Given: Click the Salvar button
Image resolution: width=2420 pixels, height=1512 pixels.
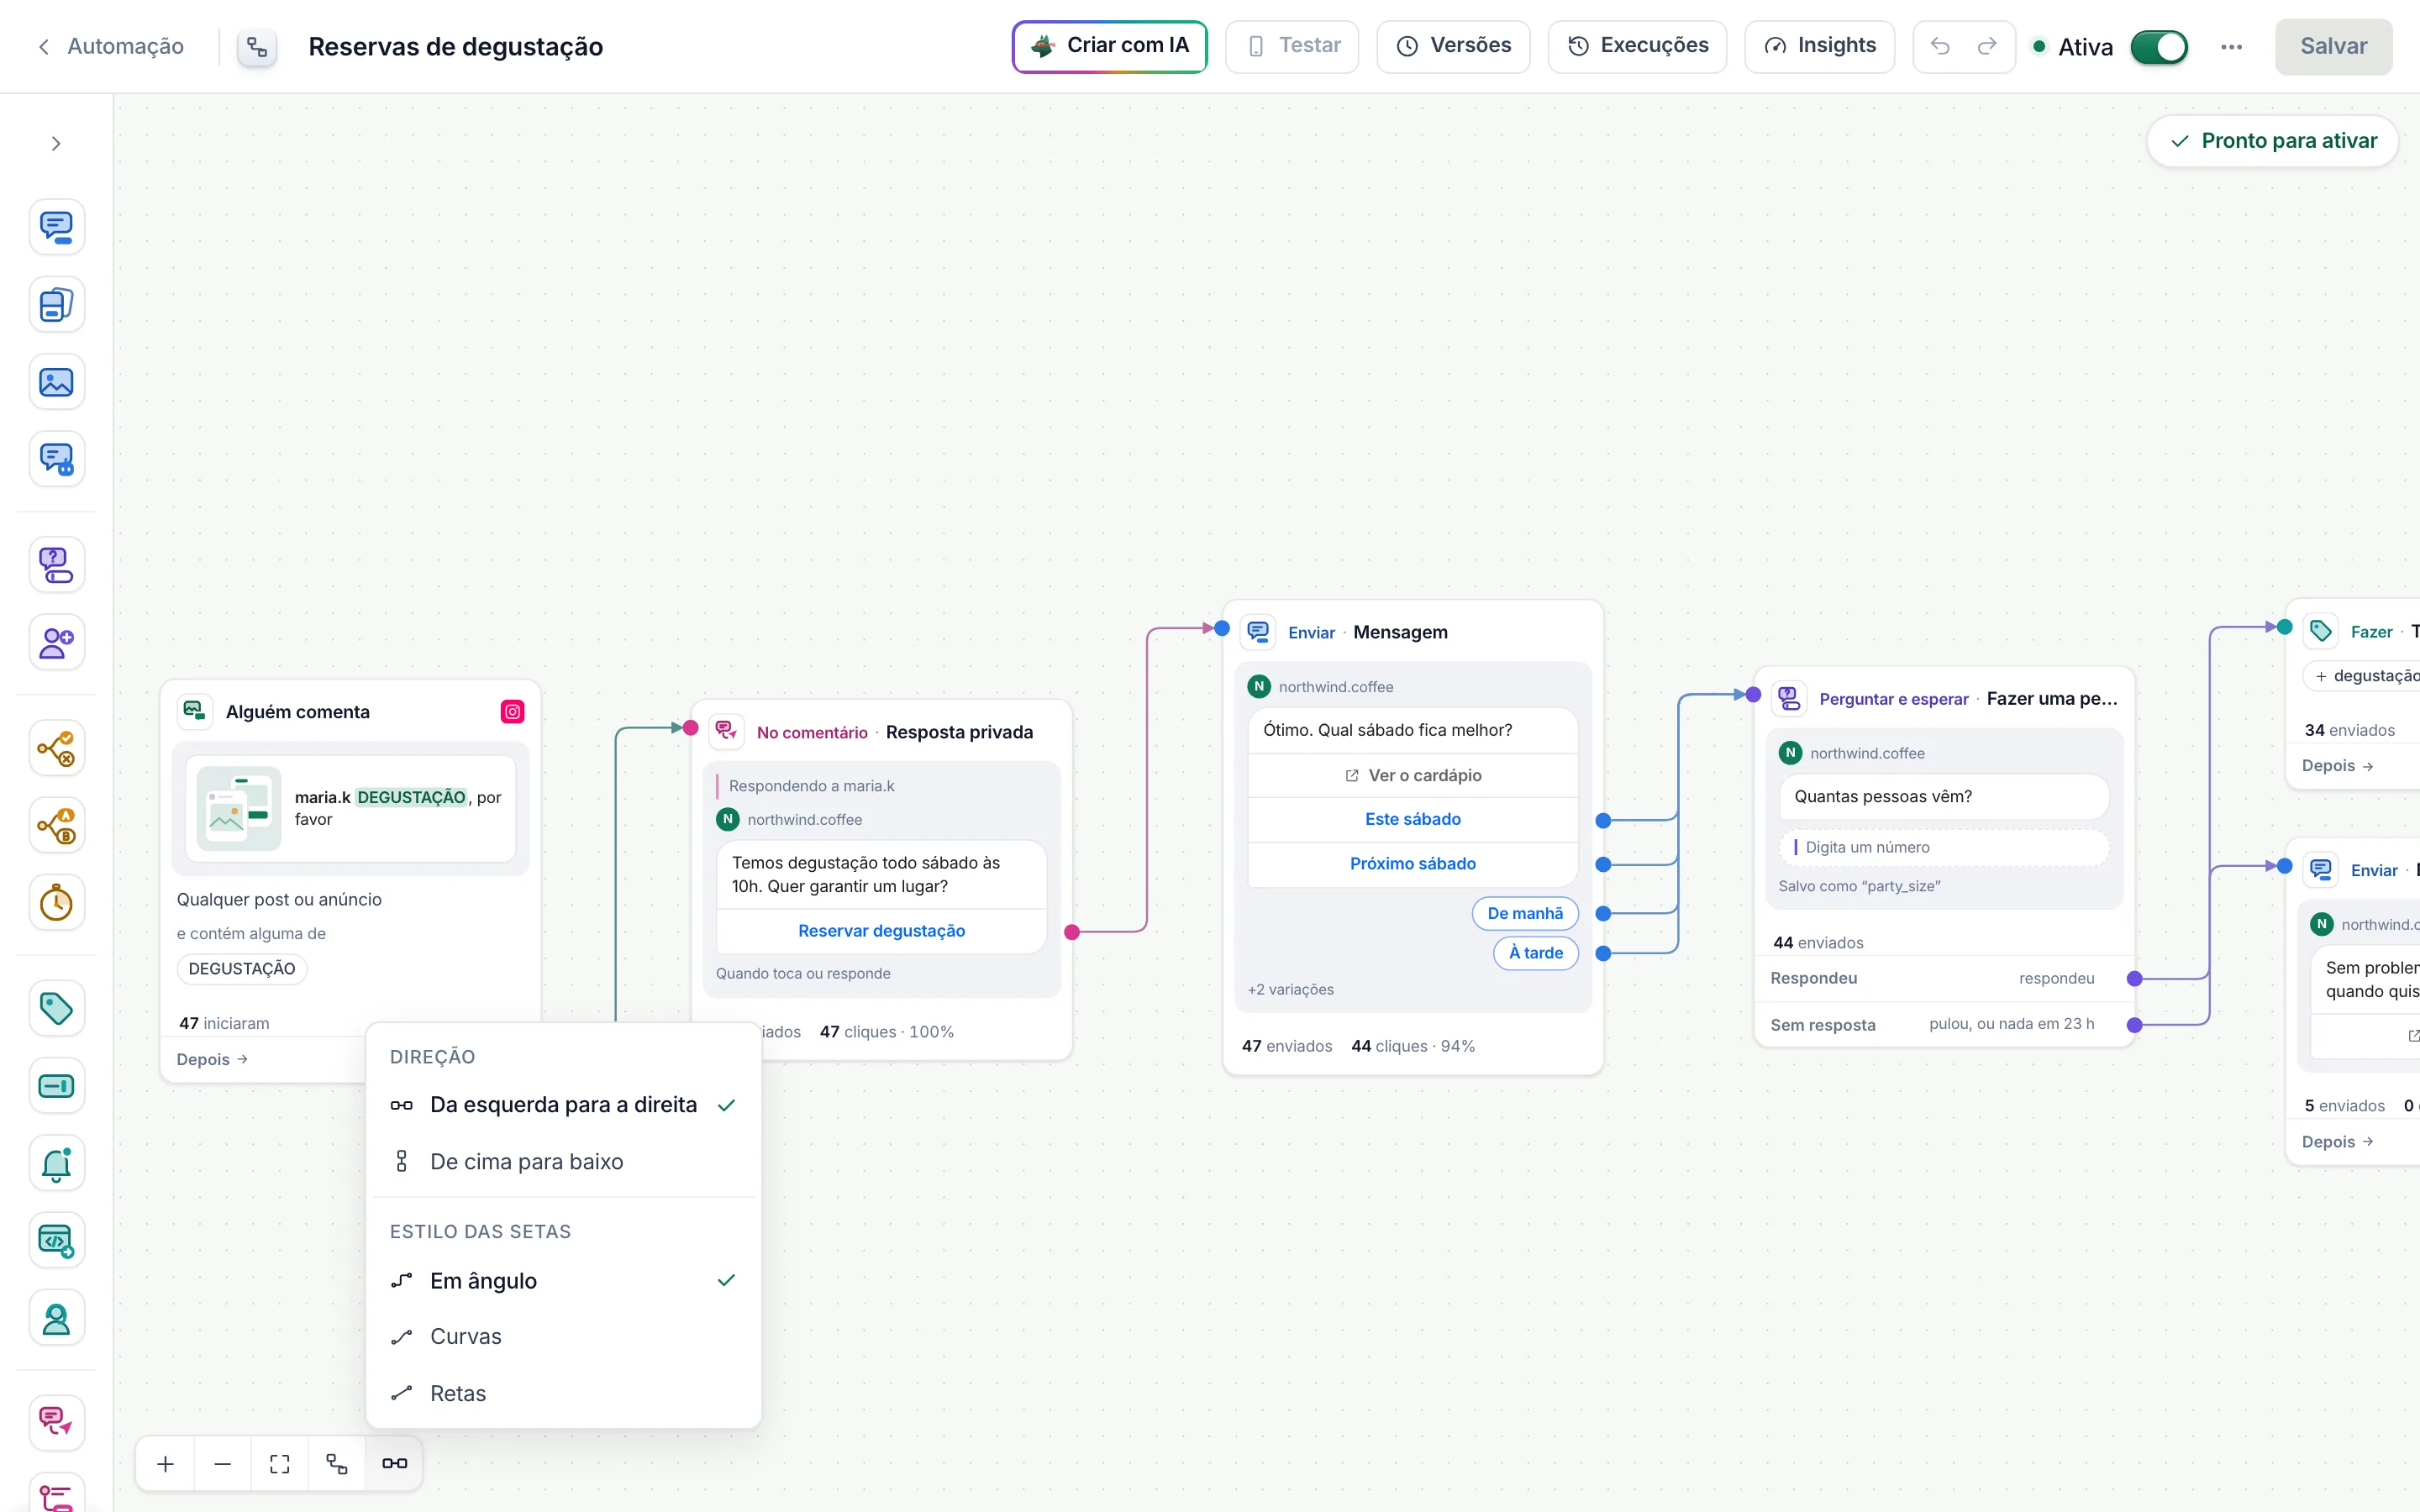Looking at the screenshot, I should click(2333, 46).
